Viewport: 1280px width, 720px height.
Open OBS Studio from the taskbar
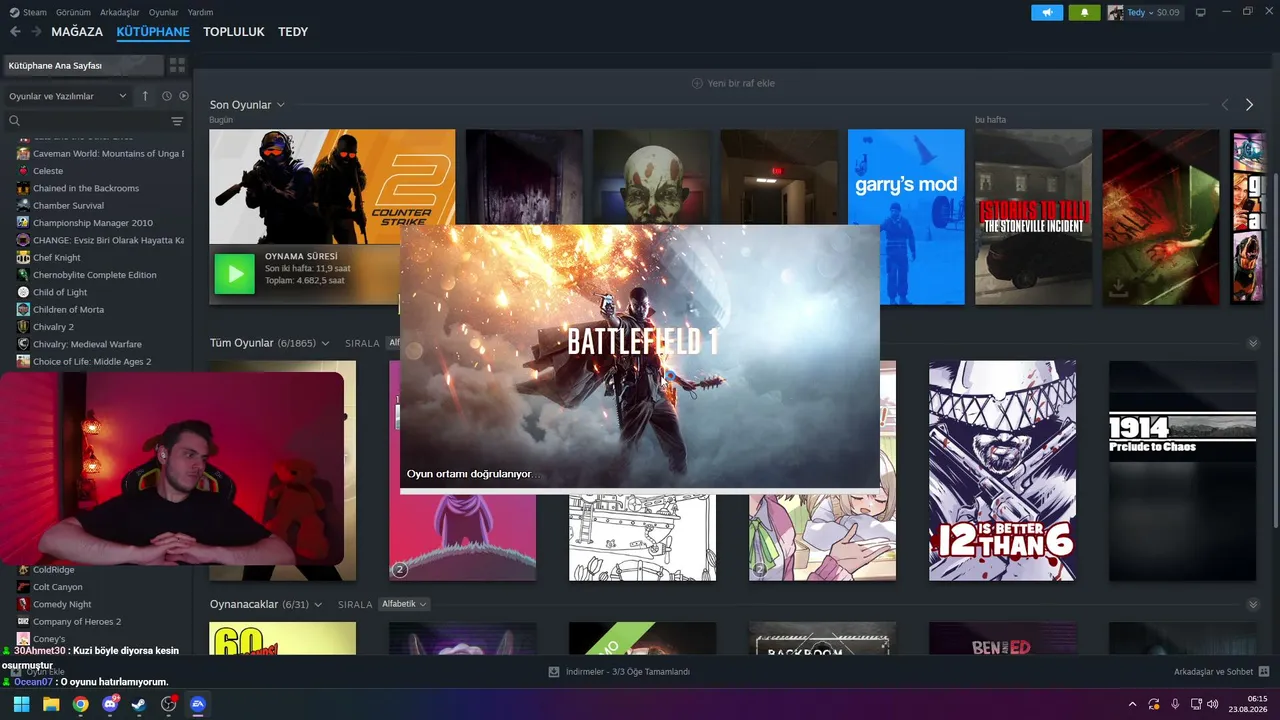point(169,704)
